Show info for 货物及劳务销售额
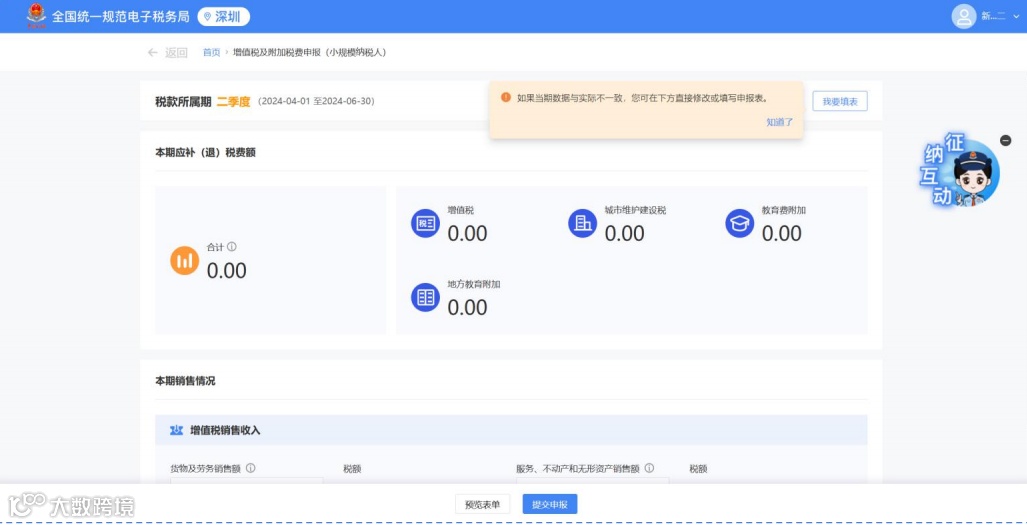 [250, 469]
